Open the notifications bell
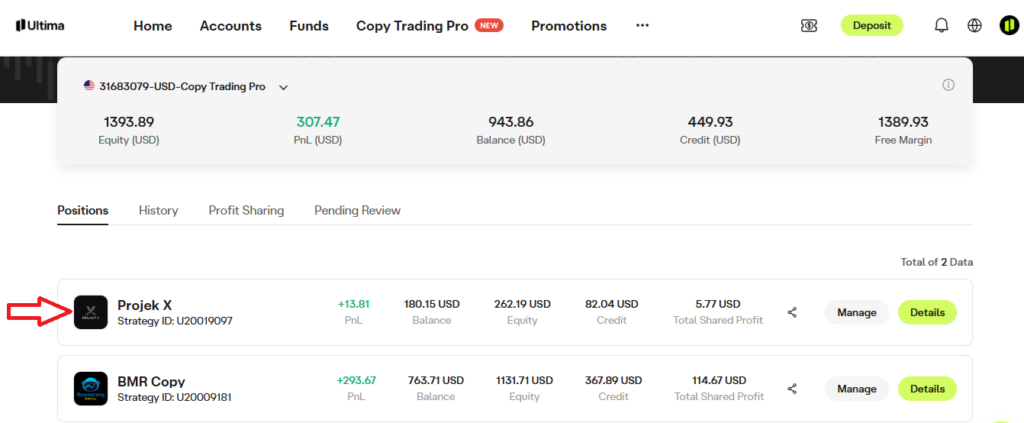Screen dimensions: 1024x423 (x=941, y=25)
